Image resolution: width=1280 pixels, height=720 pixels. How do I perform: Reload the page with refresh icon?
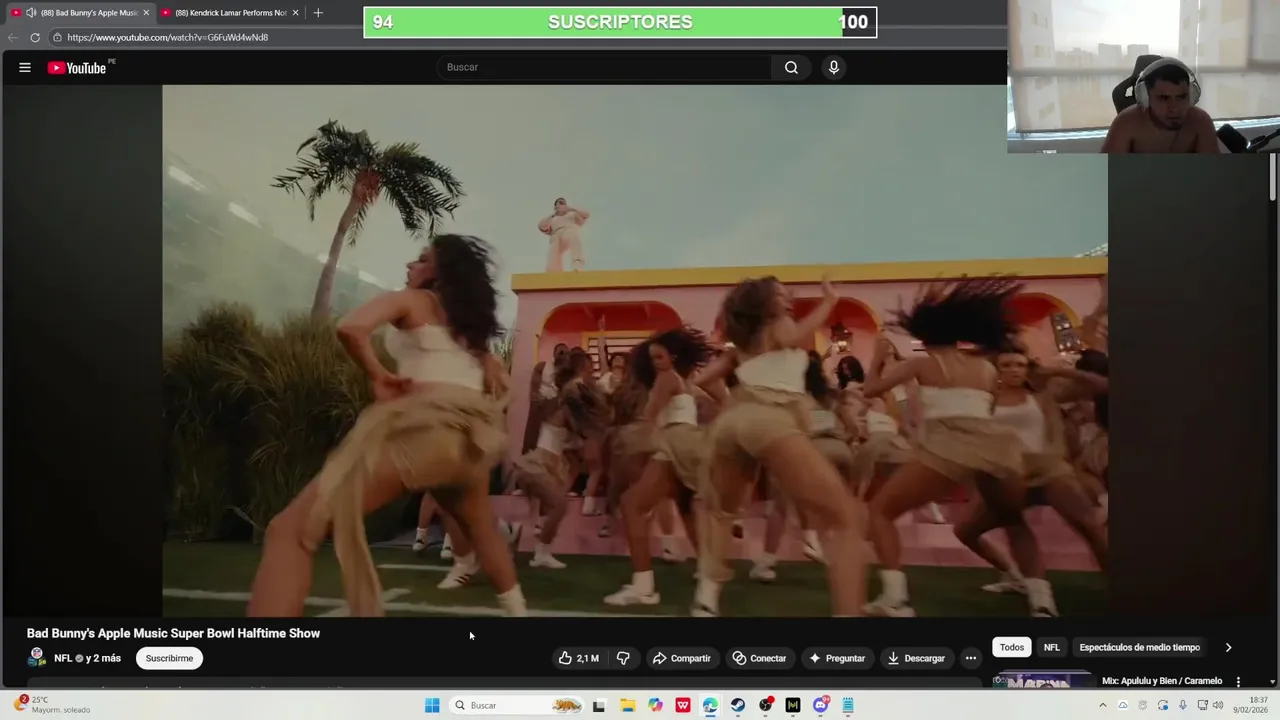pyautogui.click(x=35, y=37)
